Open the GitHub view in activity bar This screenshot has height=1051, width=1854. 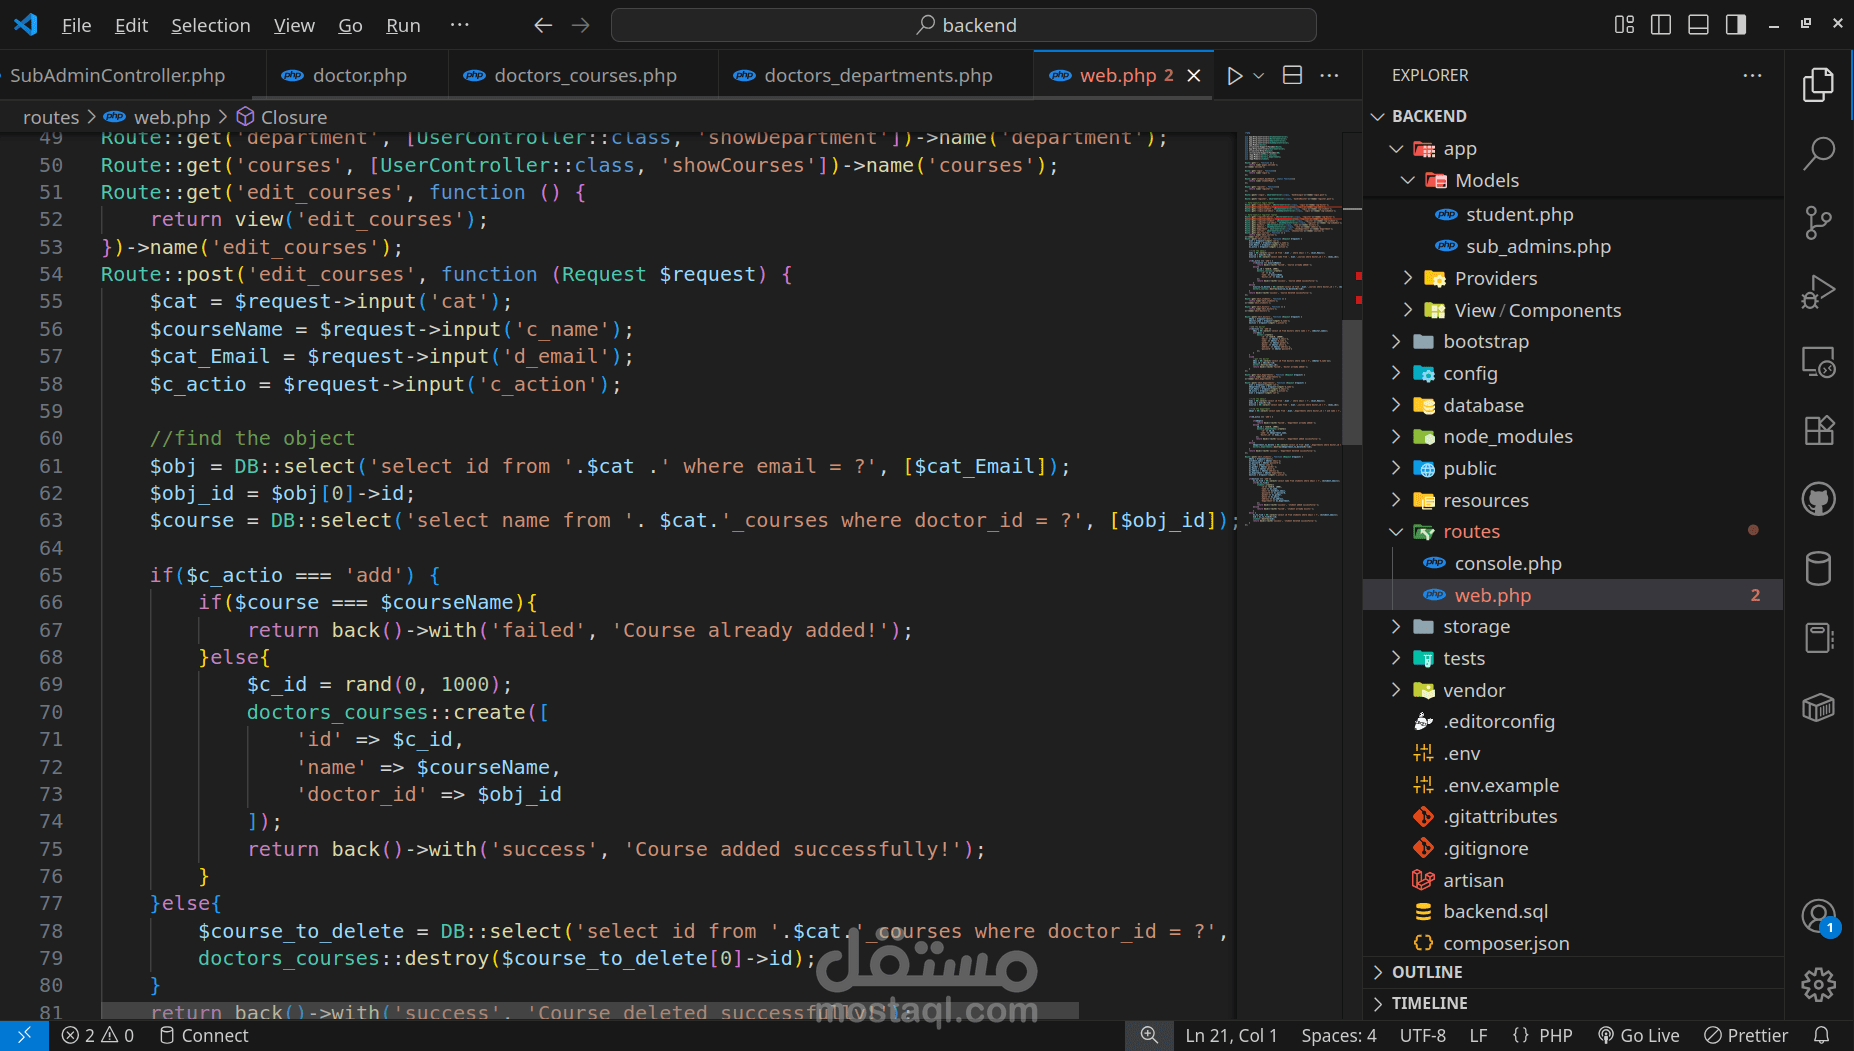(1818, 499)
